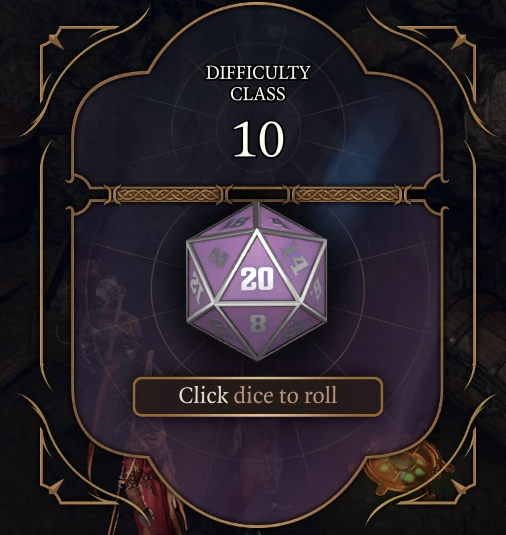The width and height of the screenshot is (506, 535).
Task: Click the star ornament in upper-right frame corner
Action: click(x=459, y=41)
